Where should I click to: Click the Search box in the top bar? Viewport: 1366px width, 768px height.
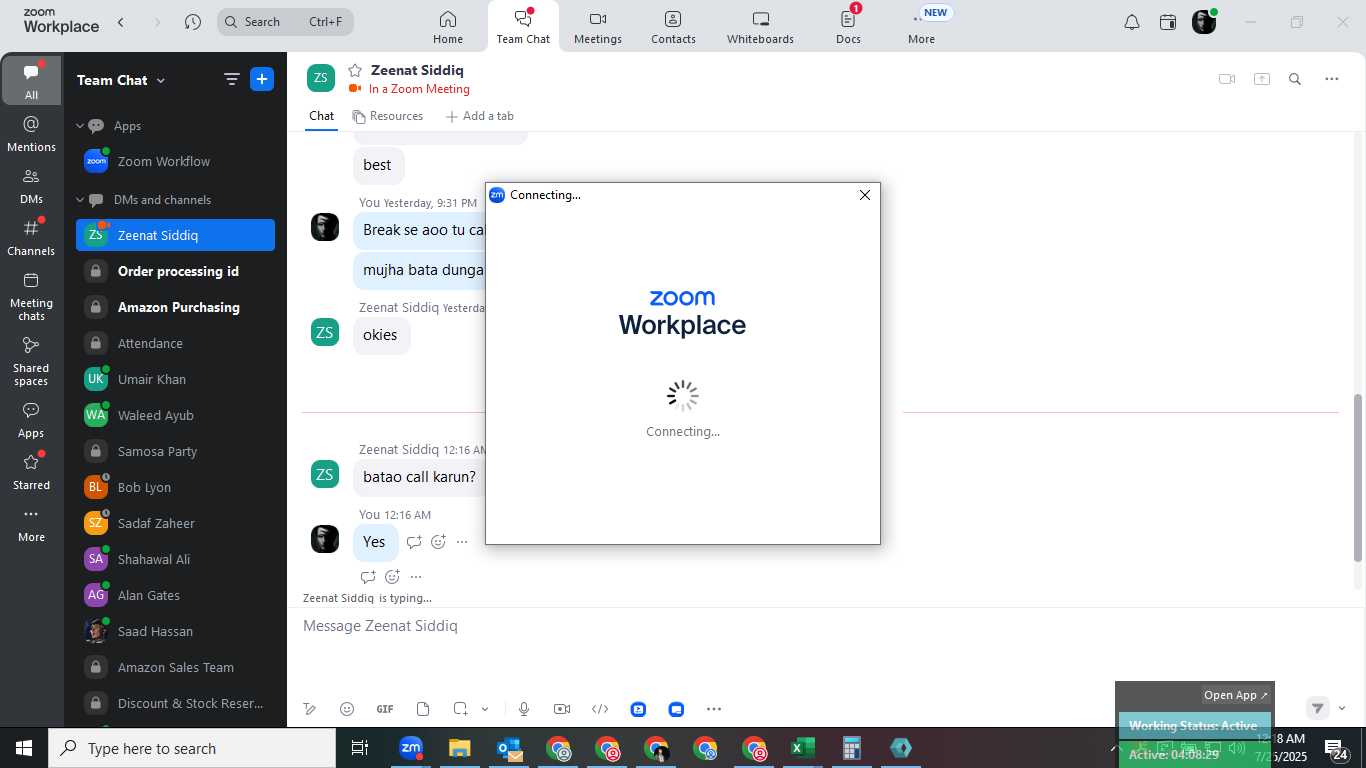(x=285, y=22)
